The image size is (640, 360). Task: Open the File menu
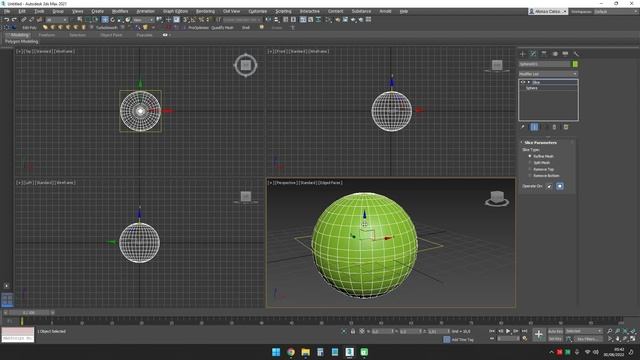(x=7, y=11)
